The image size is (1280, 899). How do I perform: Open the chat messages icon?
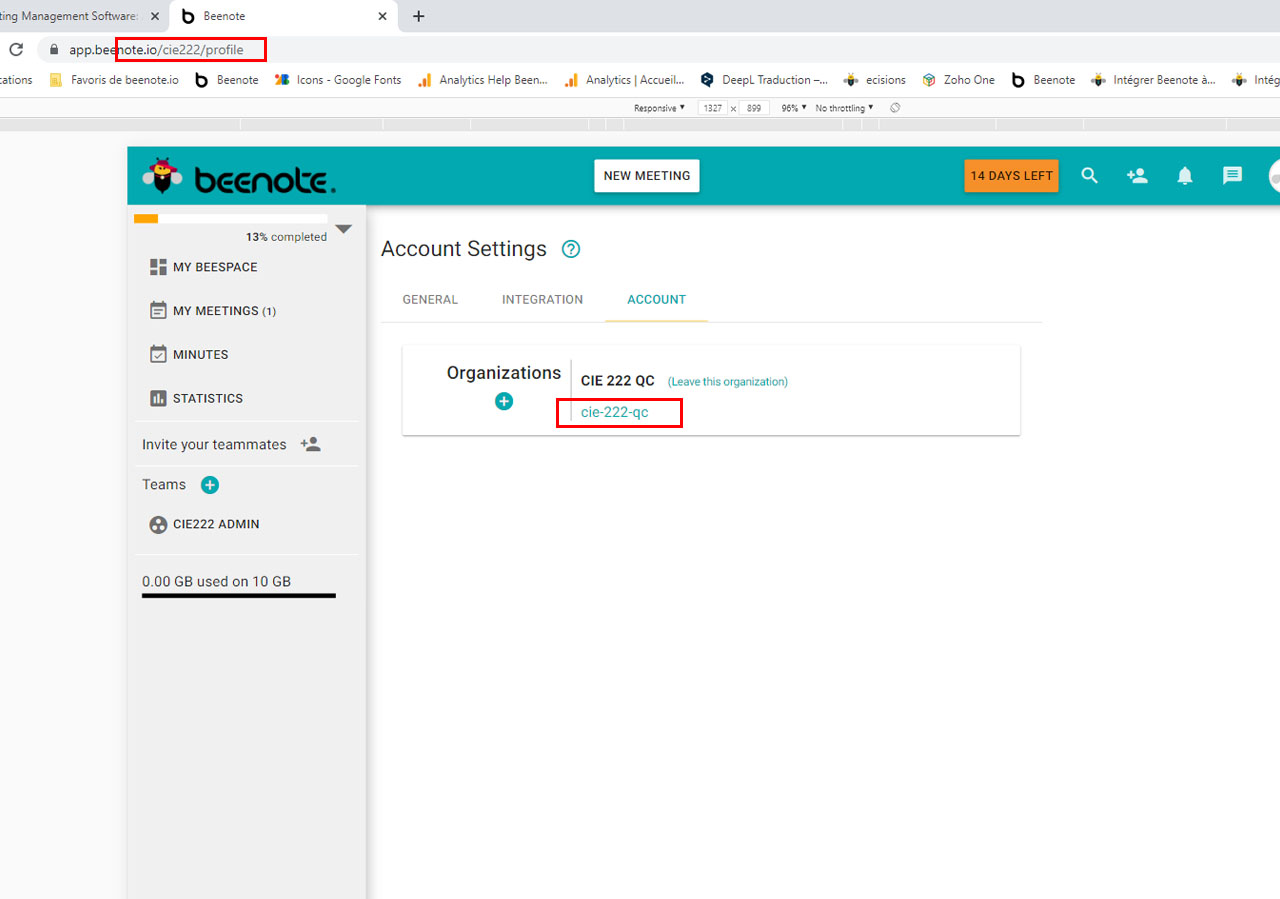point(1233,175)
